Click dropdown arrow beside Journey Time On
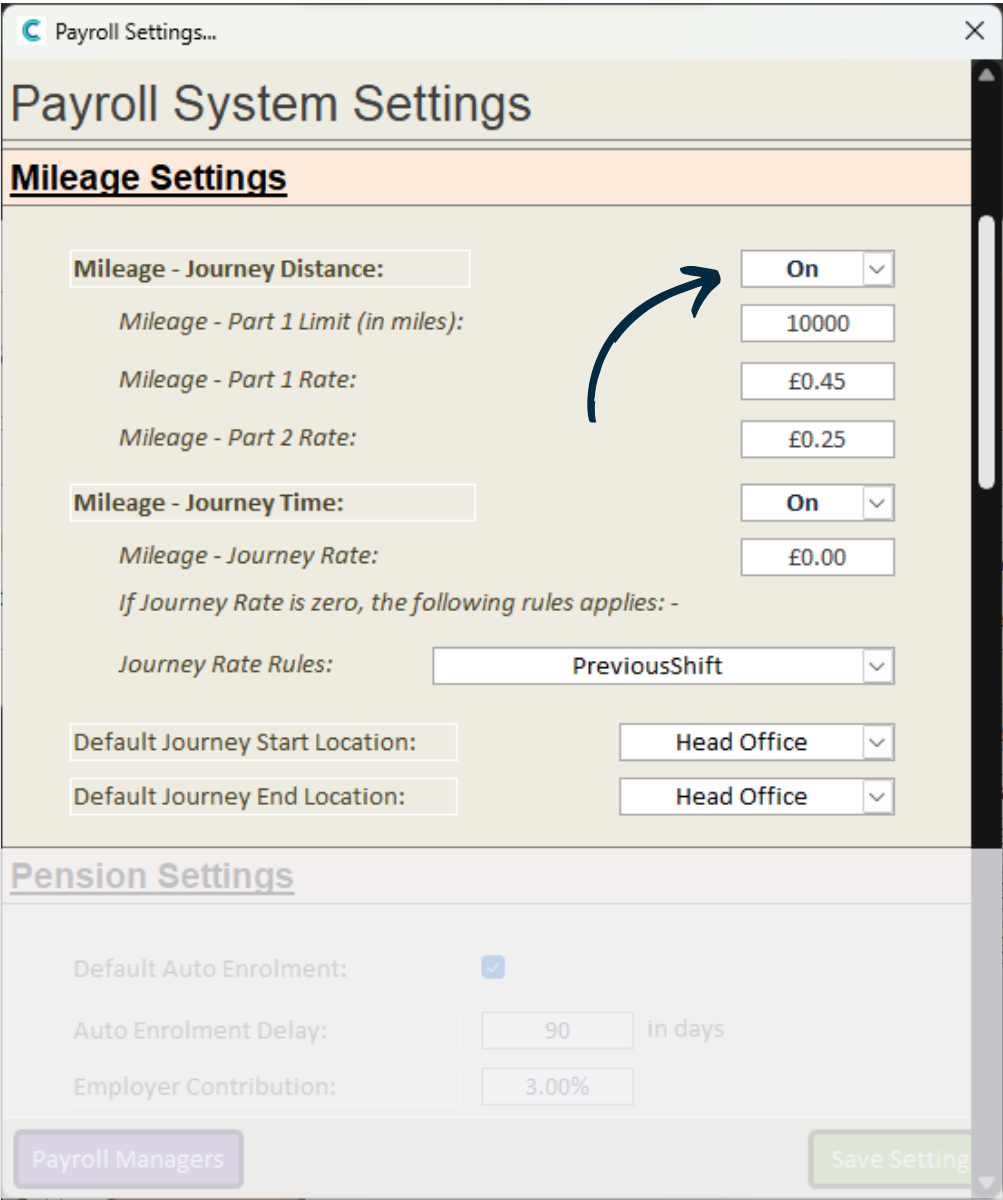 coord(877,503)
